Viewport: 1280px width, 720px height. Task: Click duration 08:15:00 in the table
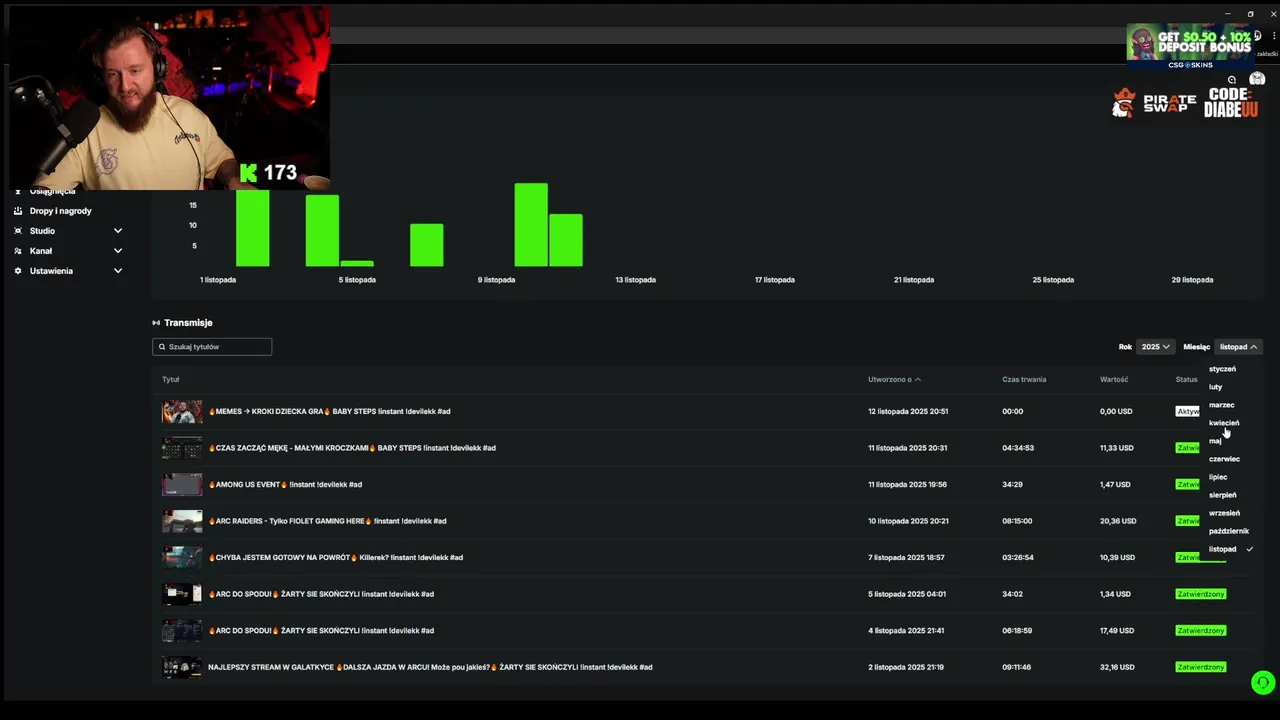coord(1018,521)
